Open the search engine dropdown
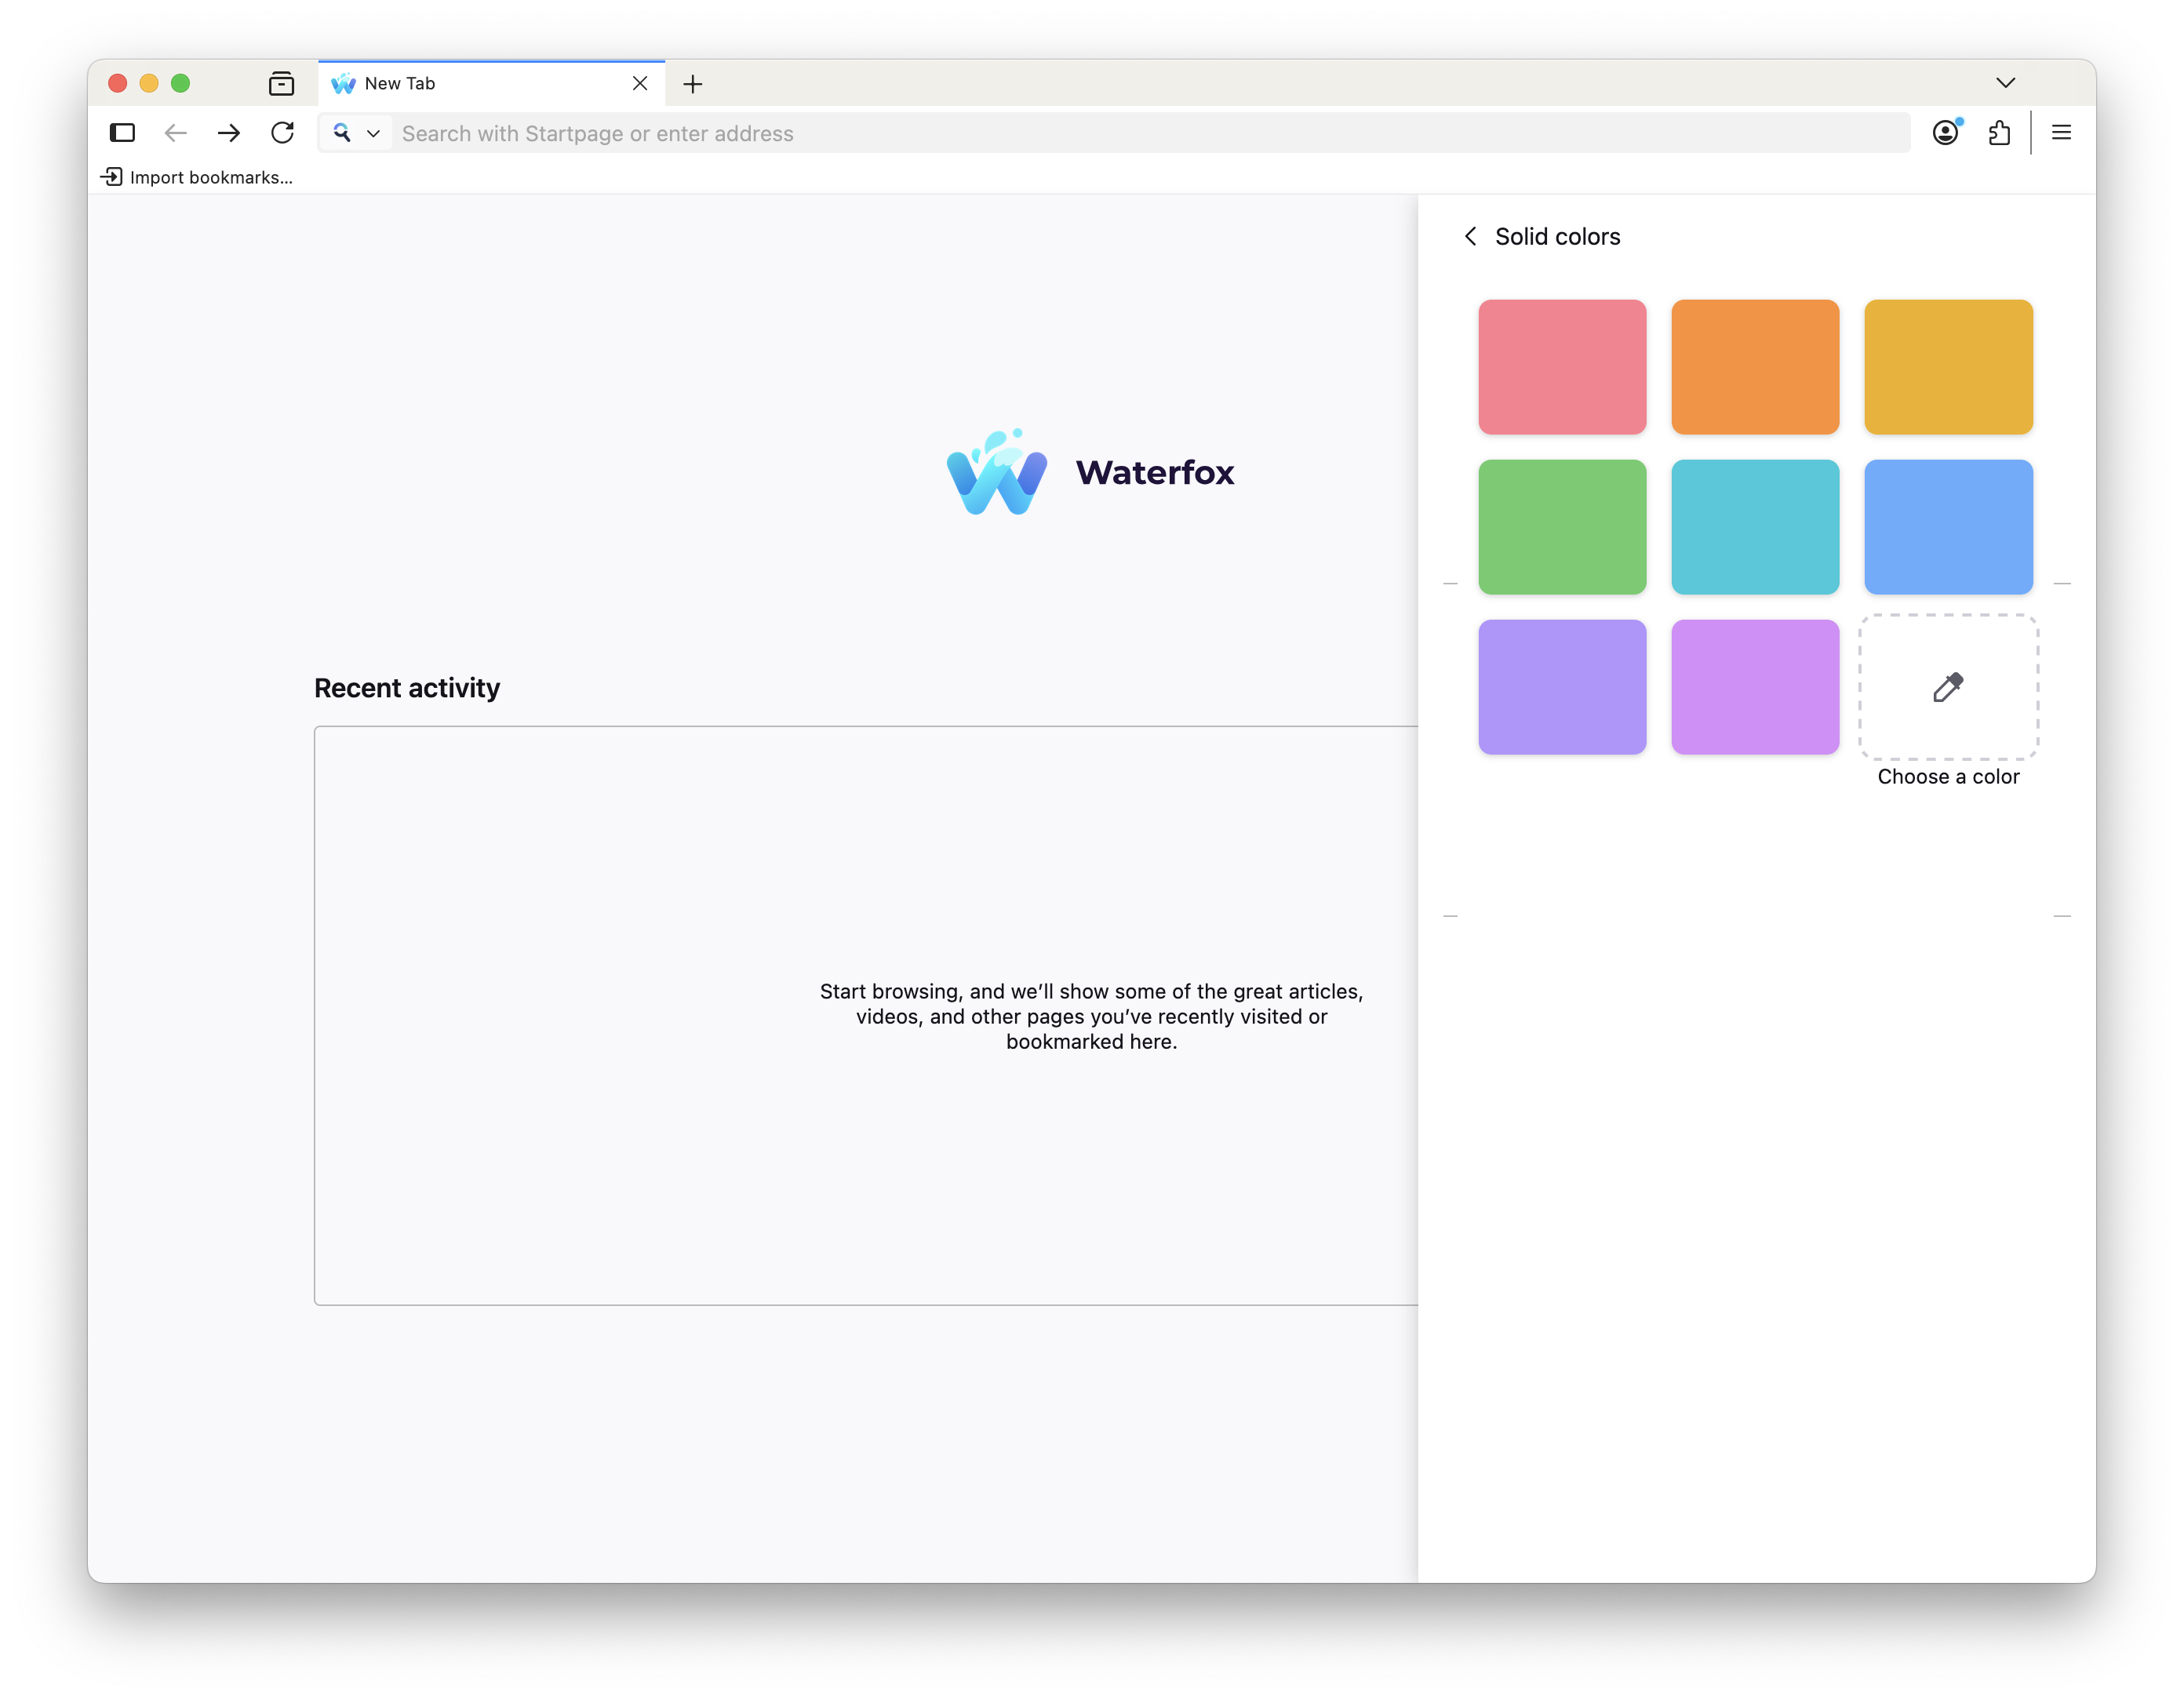2184x1699 pixels. pos(374,133)
